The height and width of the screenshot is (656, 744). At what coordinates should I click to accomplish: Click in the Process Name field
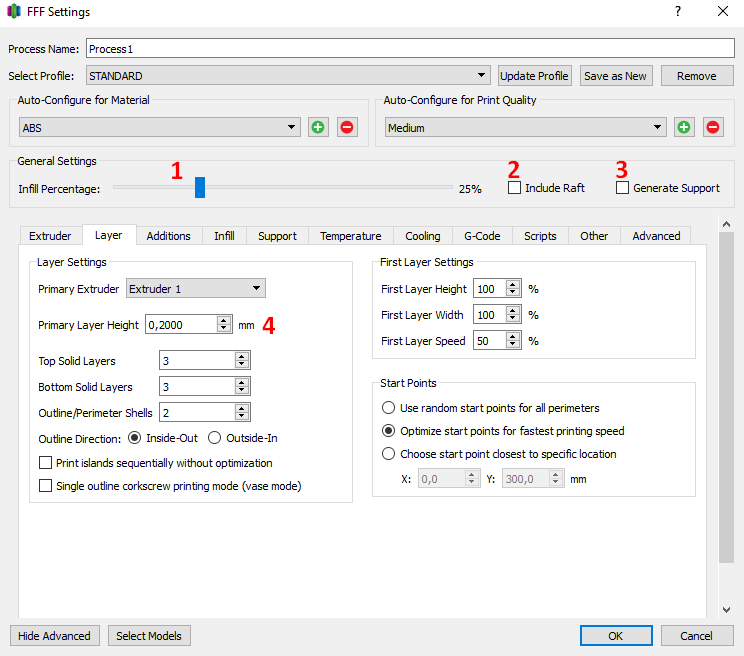(x=410, y=48)
